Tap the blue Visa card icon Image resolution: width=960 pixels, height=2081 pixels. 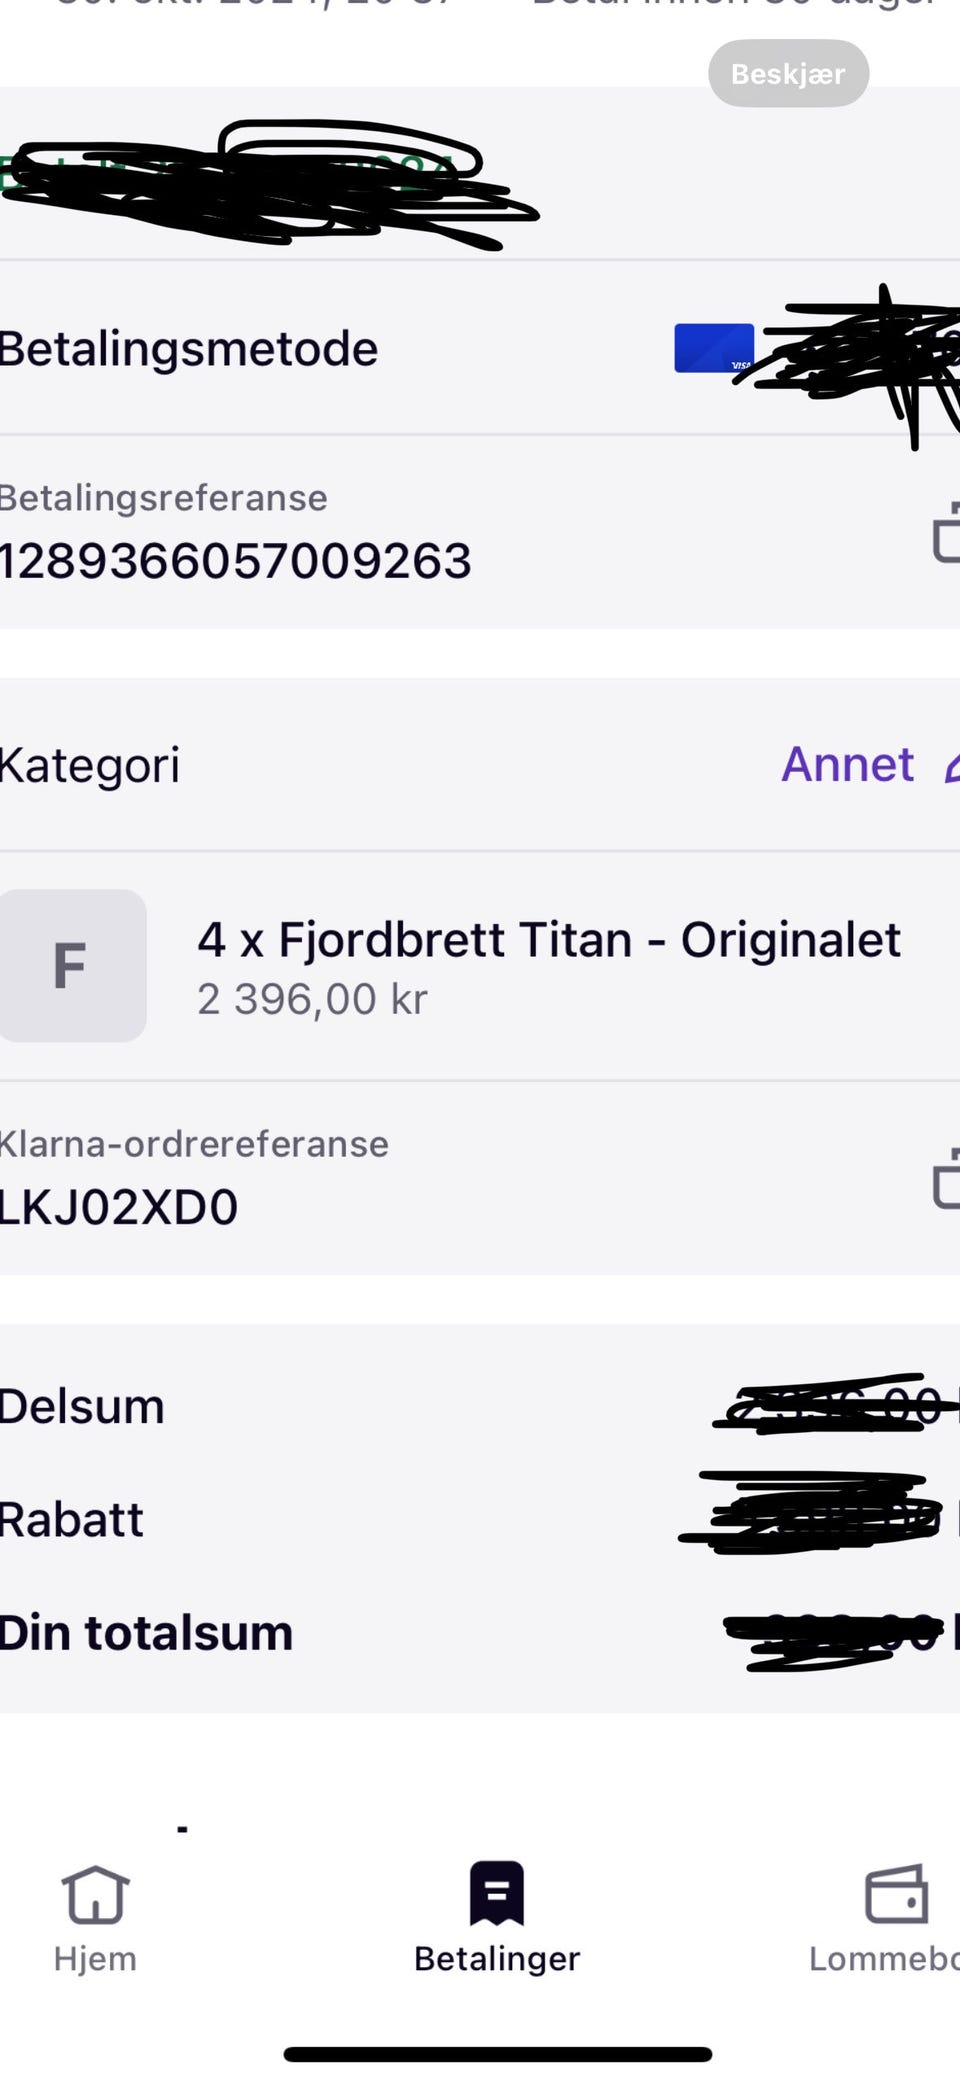tap(714, 348)
